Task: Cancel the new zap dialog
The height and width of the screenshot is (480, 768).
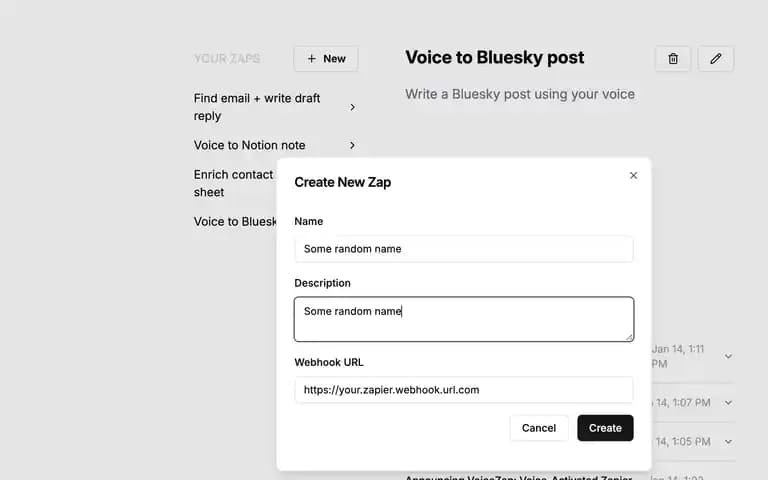Action: (x=539, y=428)
